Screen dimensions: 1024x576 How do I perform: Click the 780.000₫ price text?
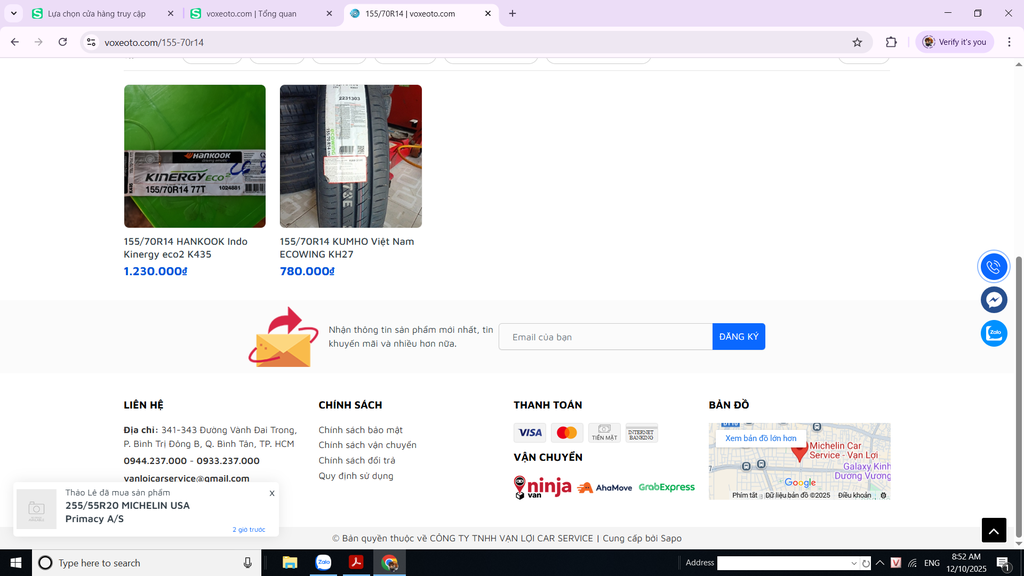coord(307,271)
